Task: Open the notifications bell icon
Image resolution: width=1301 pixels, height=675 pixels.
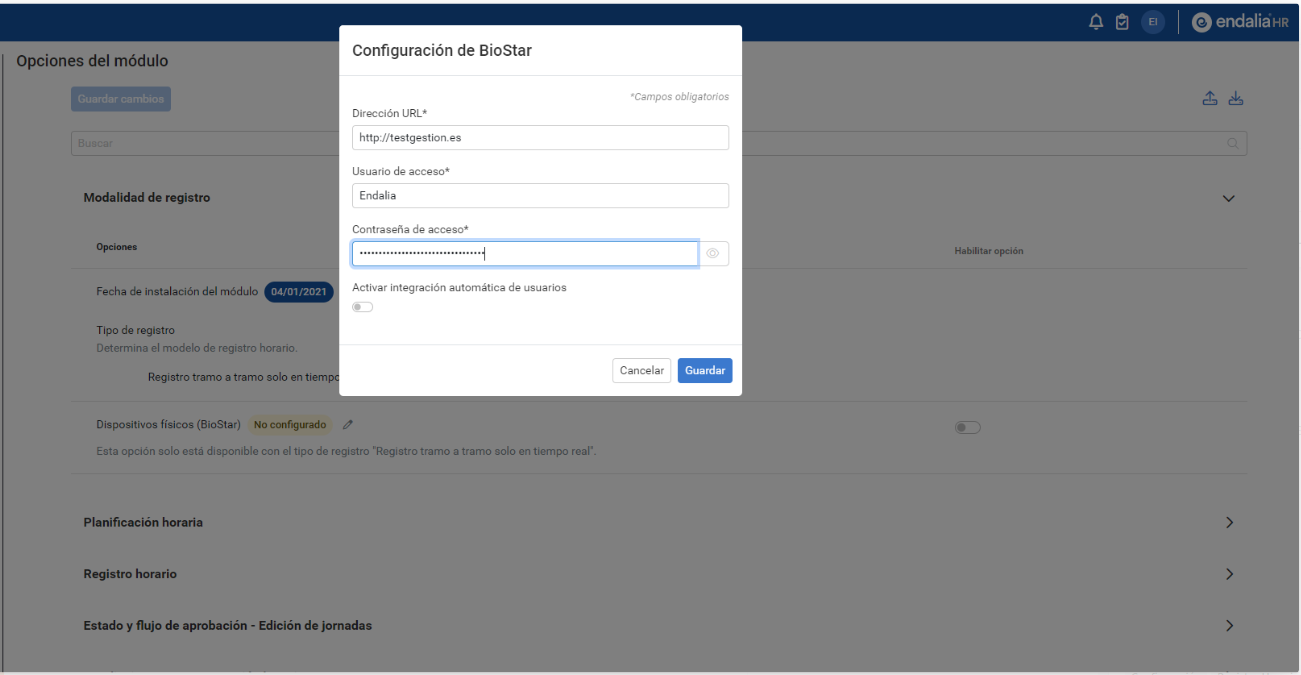Action: 1096,22
